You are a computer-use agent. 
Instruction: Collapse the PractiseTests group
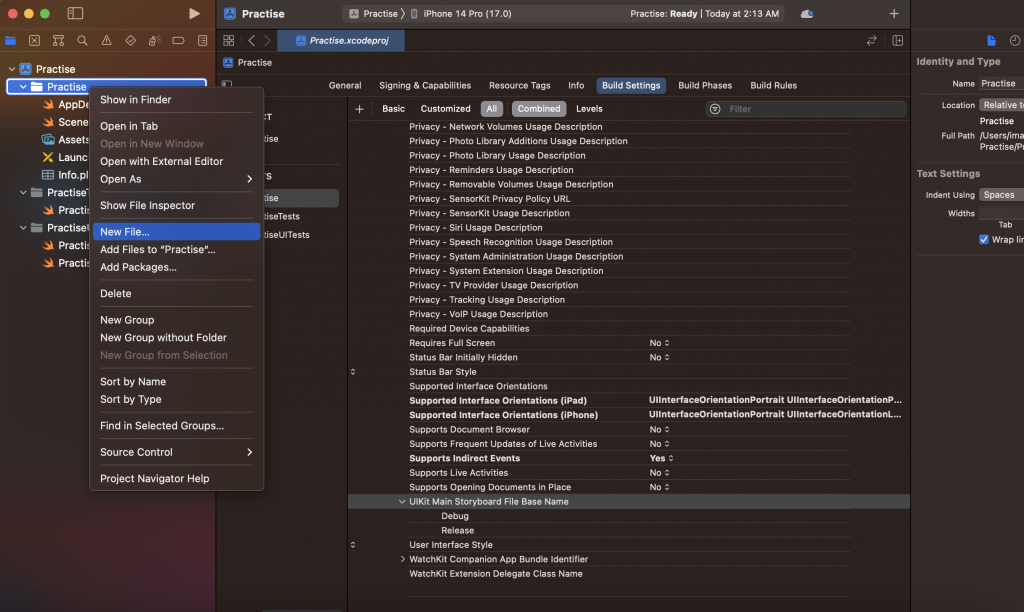click(x=23, y=192)
